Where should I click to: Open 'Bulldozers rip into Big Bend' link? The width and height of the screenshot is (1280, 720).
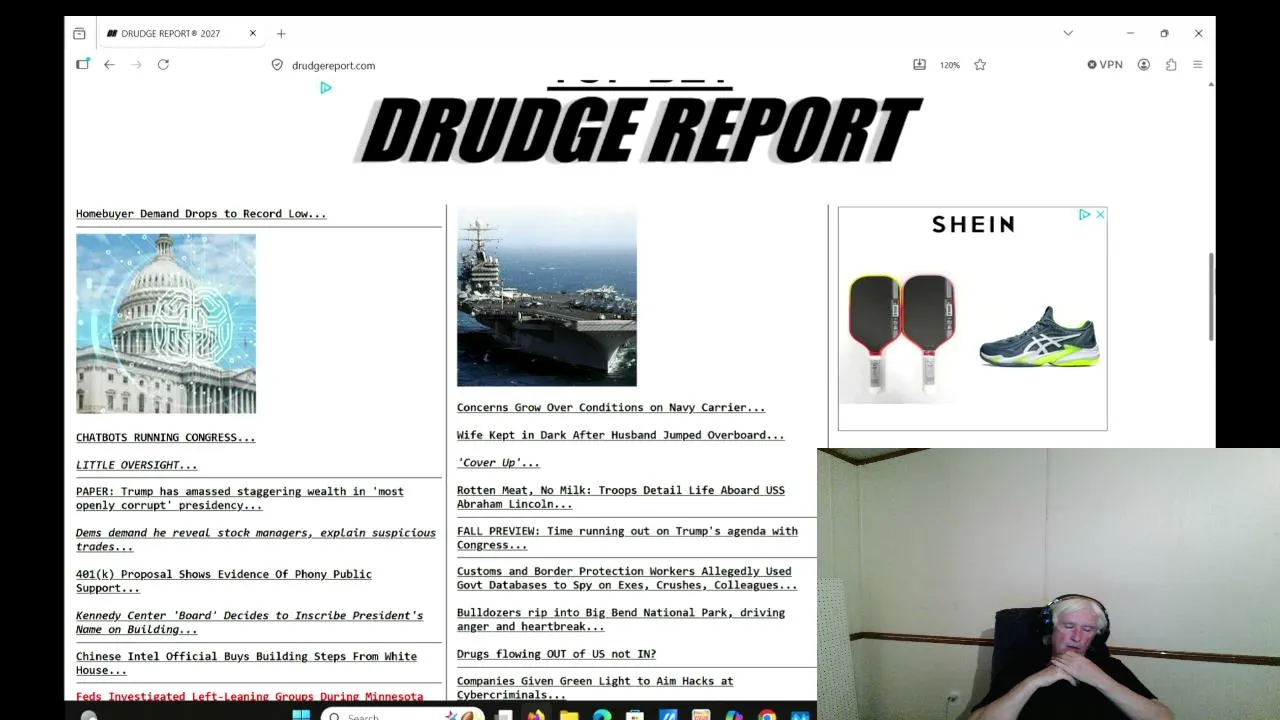(x=621, y=619)
